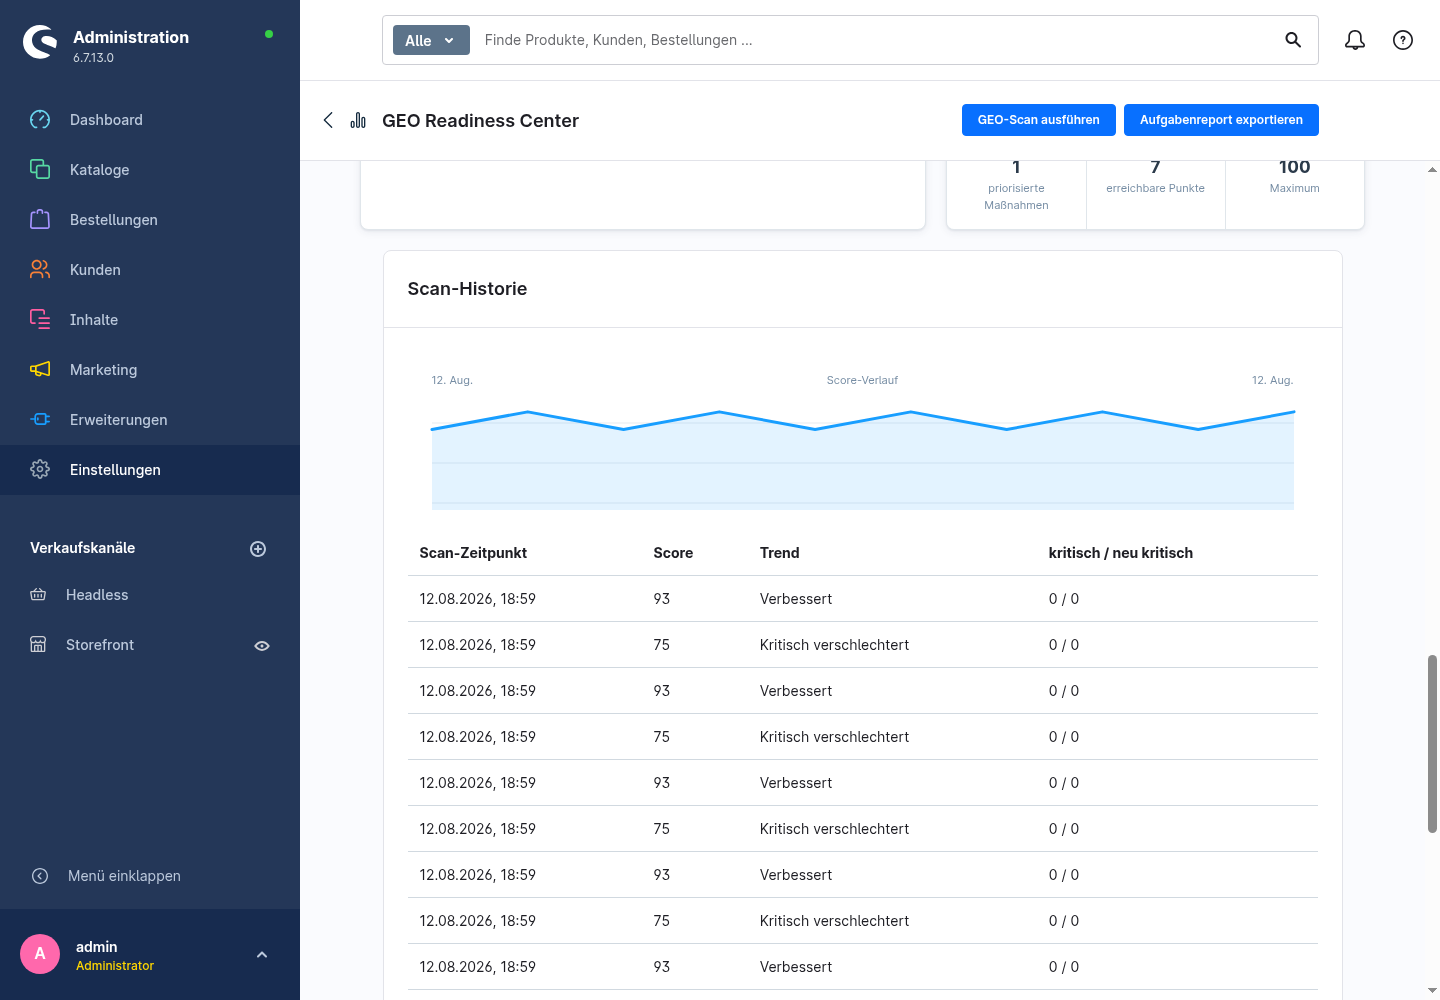The image size is (1440, 1000).
Task: Click the Score-Verlauf line chart
Action: pos(863,458)
